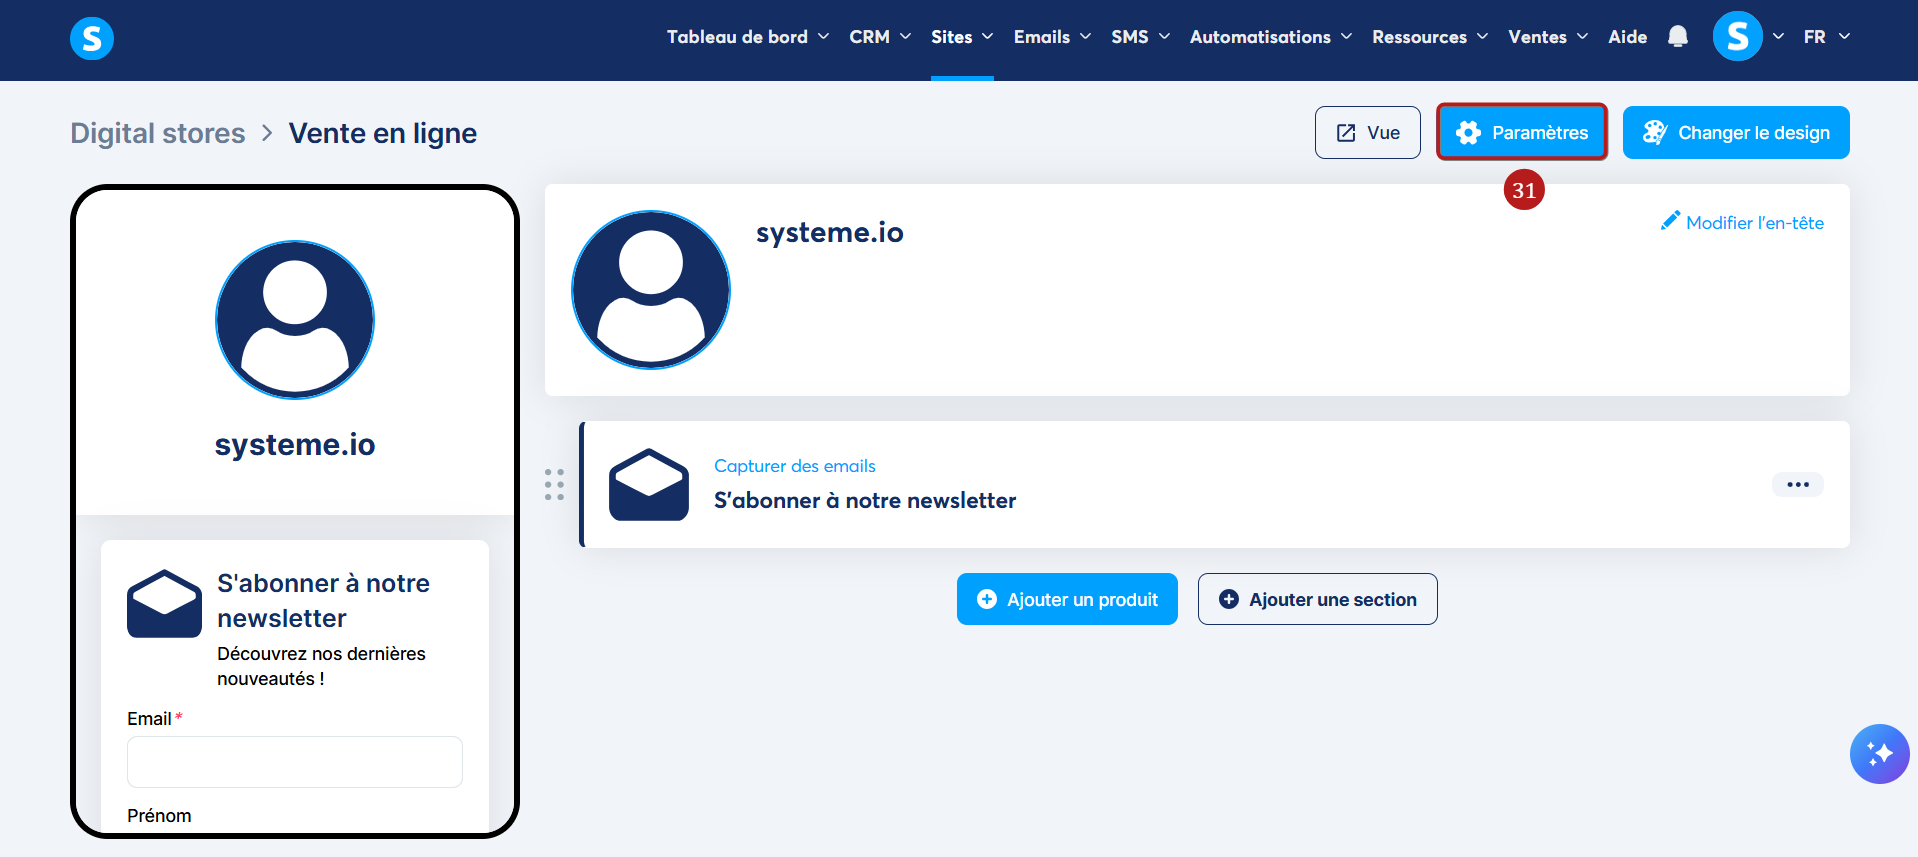
Task: Expand the CRM menu
Action: pyautogui.click(x=880, y=37)
